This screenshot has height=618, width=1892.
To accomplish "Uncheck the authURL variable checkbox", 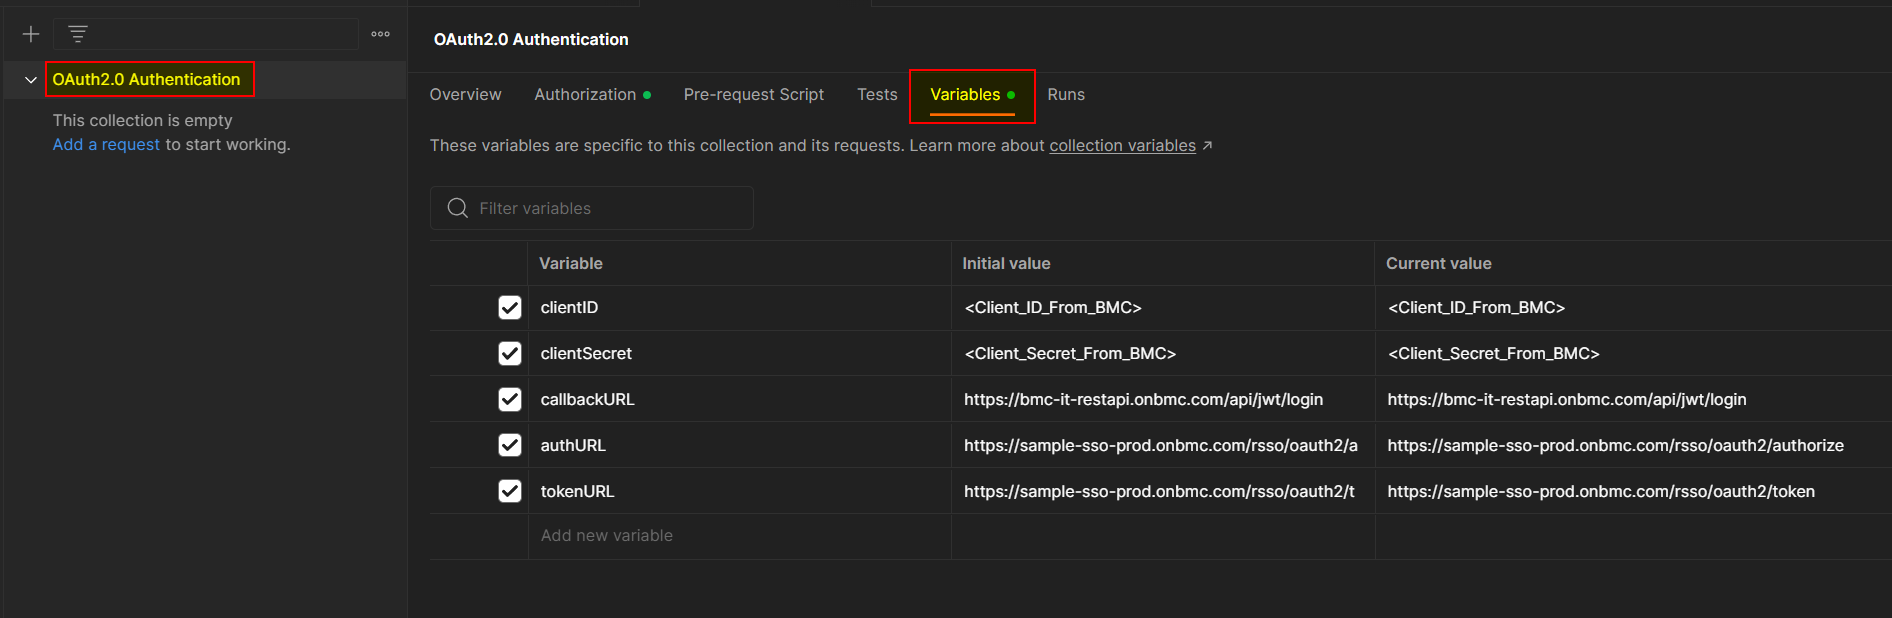I will (510, 446).
